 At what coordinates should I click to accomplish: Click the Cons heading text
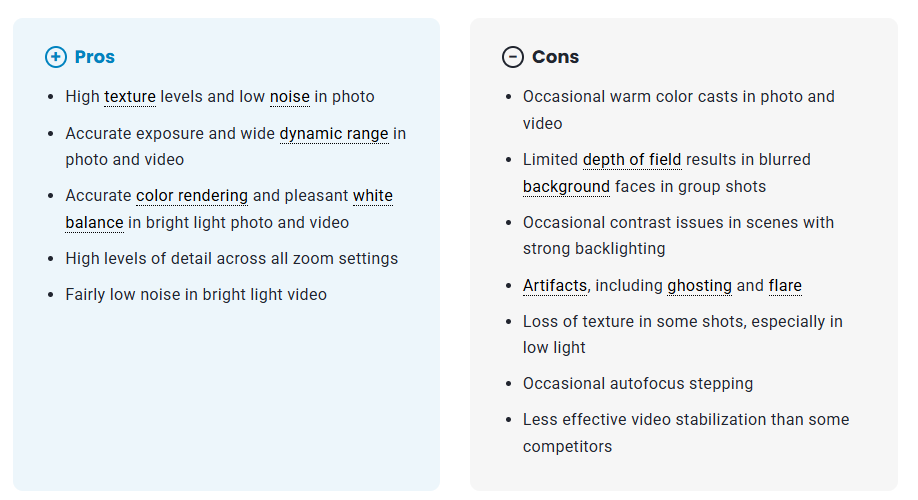[x=556, y=57]
